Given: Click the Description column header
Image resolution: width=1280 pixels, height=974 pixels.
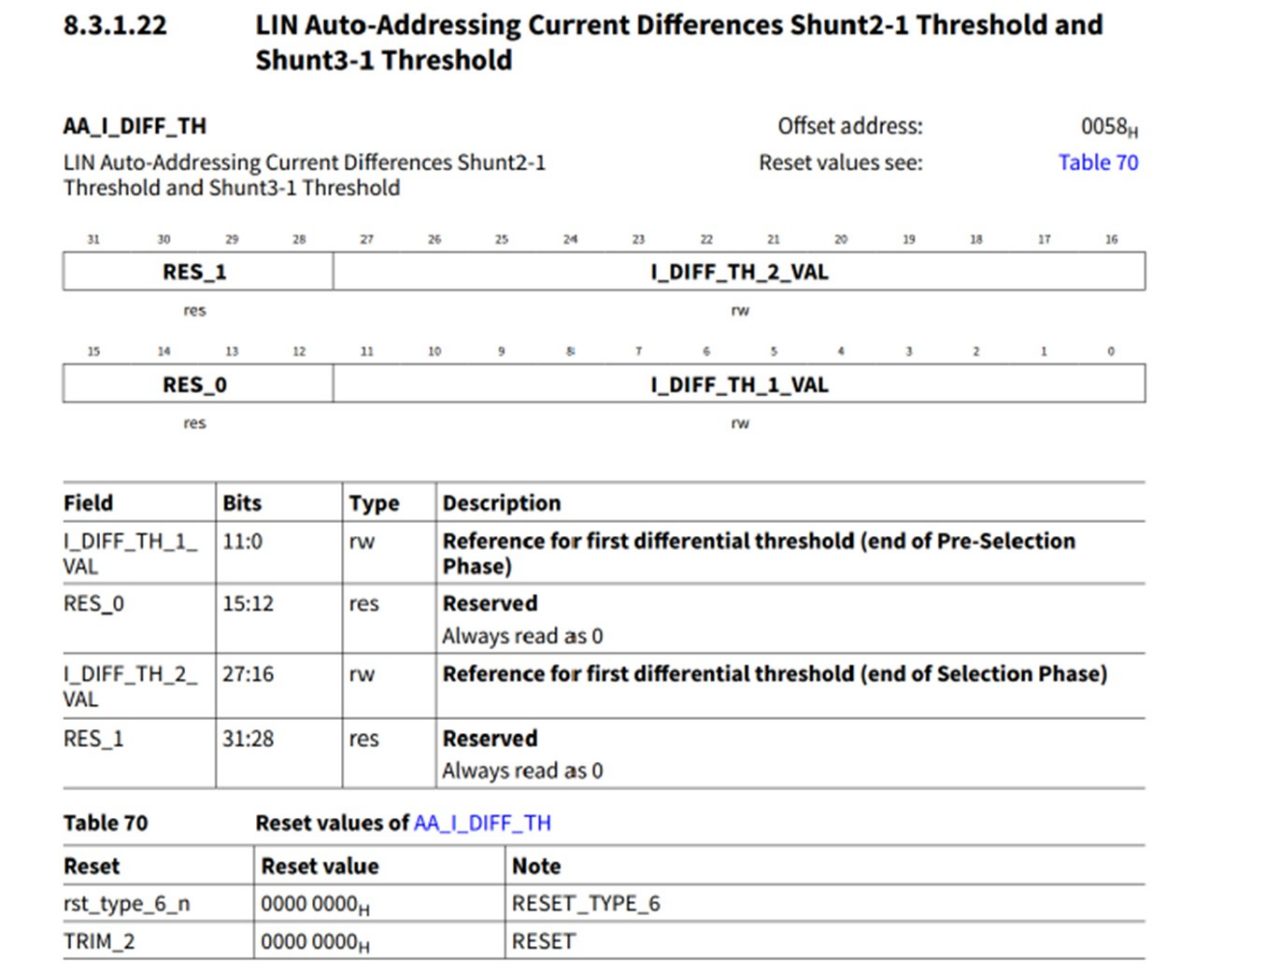Looking at the screenshot, I should [x=502, y=503].
